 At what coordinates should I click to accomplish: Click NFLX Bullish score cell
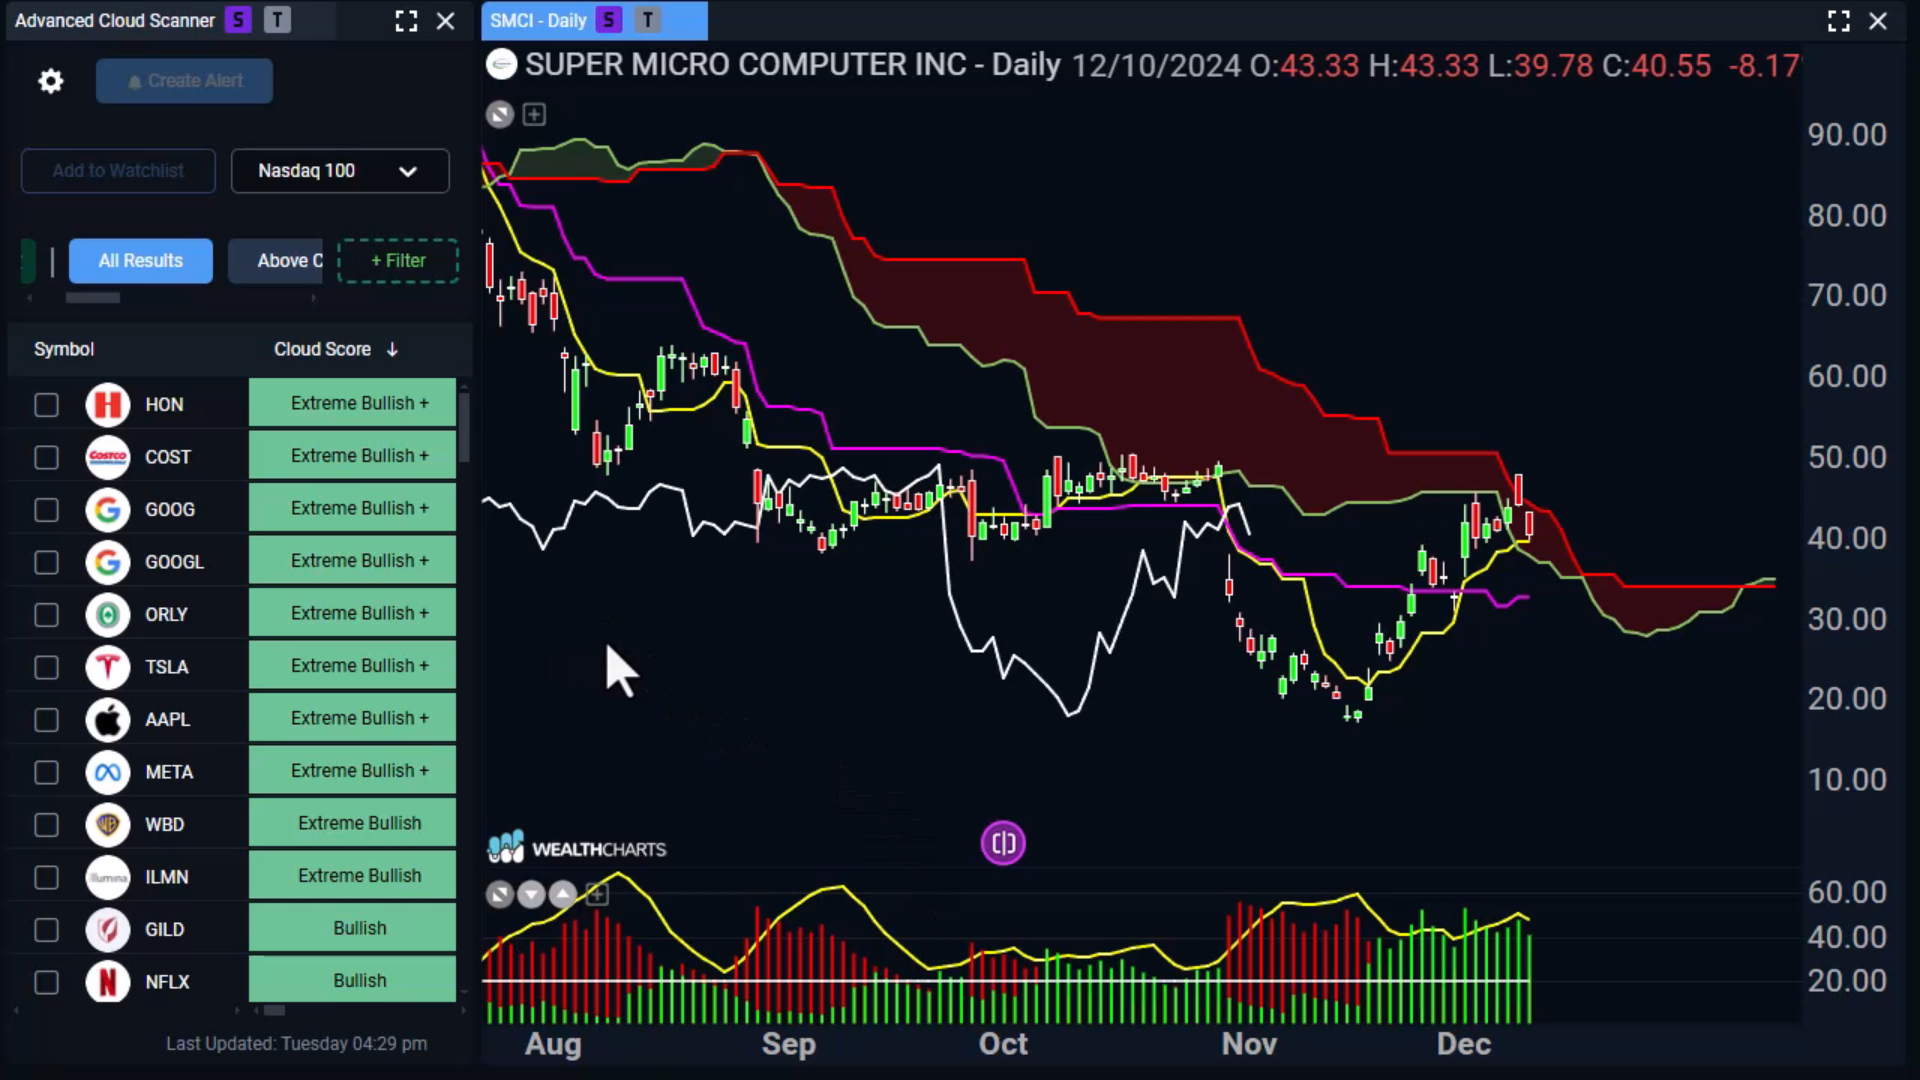pyautogui.click(x=352, y=980)
